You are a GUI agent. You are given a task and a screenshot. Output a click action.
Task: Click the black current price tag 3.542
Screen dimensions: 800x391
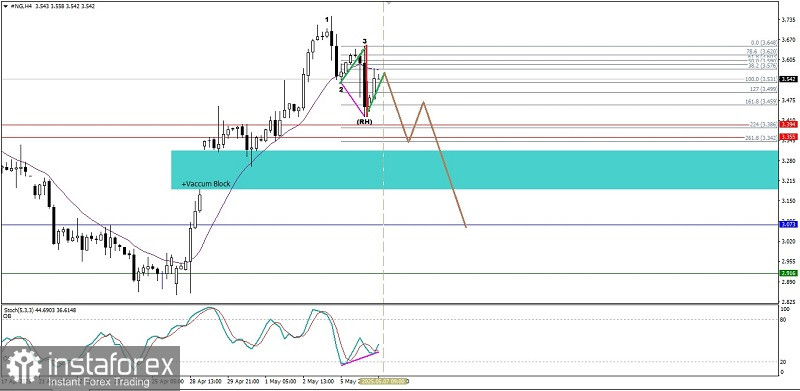click(x=788, y=79)
